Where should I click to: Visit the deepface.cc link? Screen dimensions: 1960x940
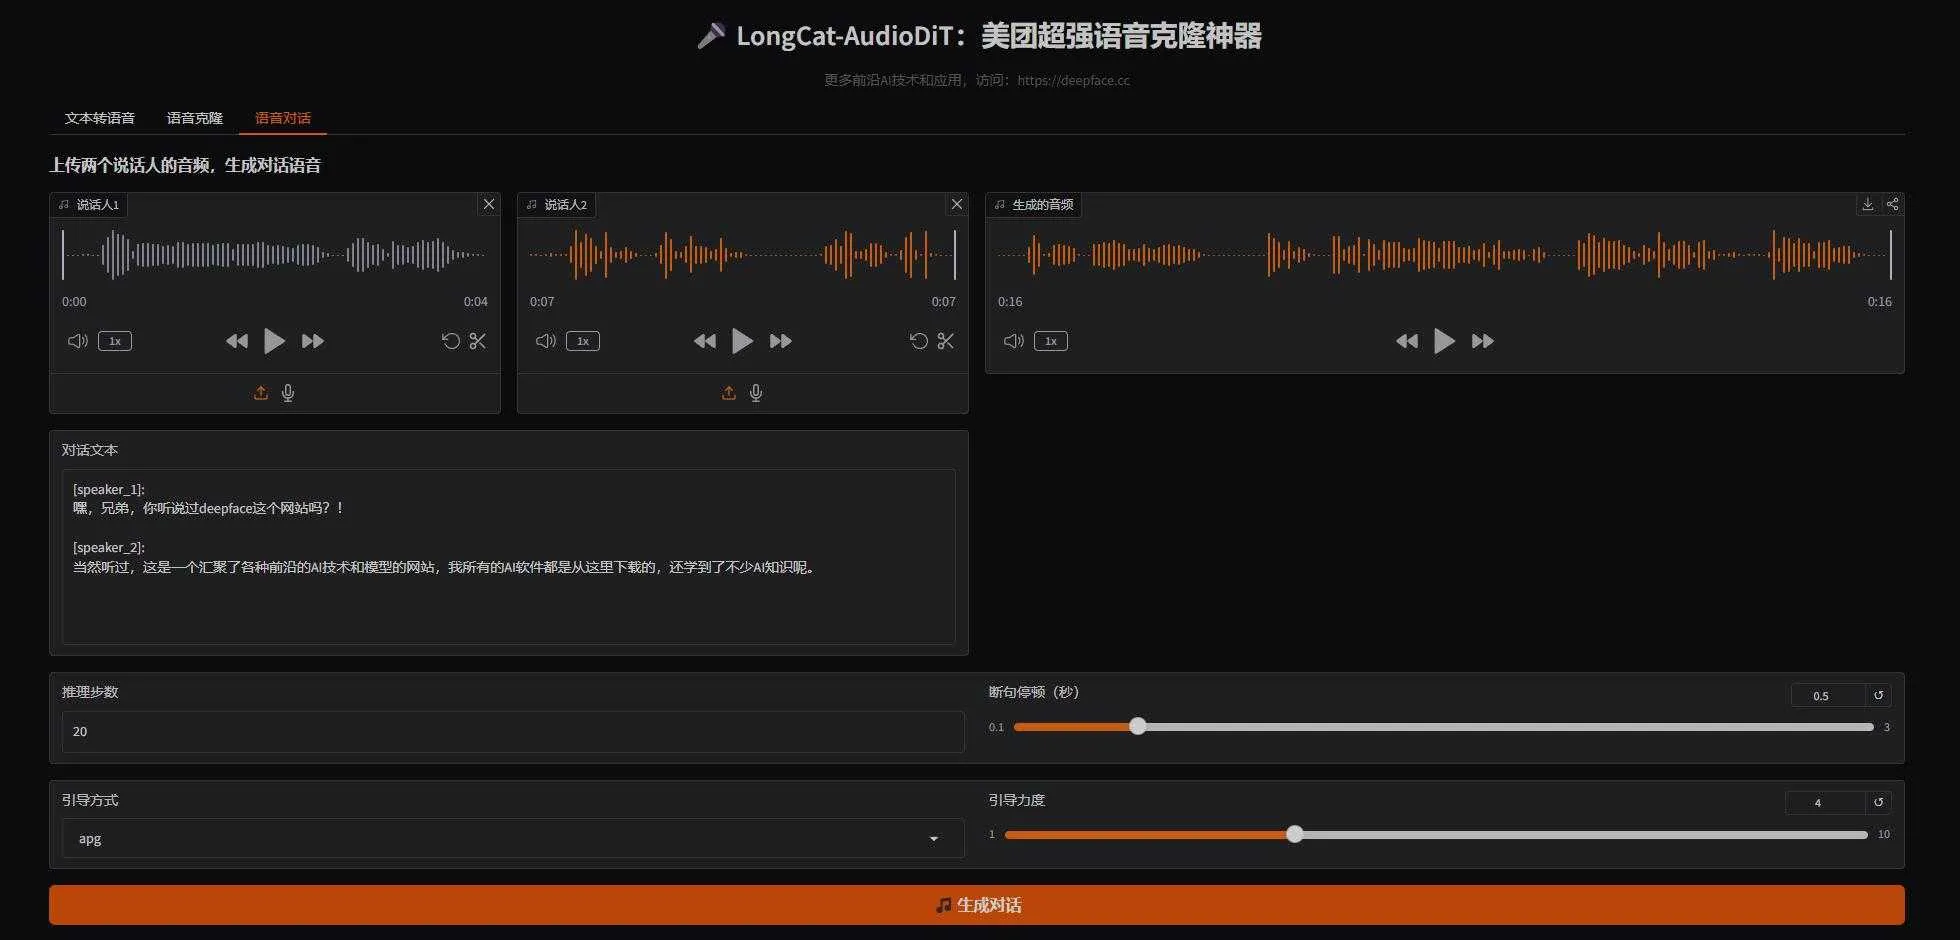[1073, 80]
